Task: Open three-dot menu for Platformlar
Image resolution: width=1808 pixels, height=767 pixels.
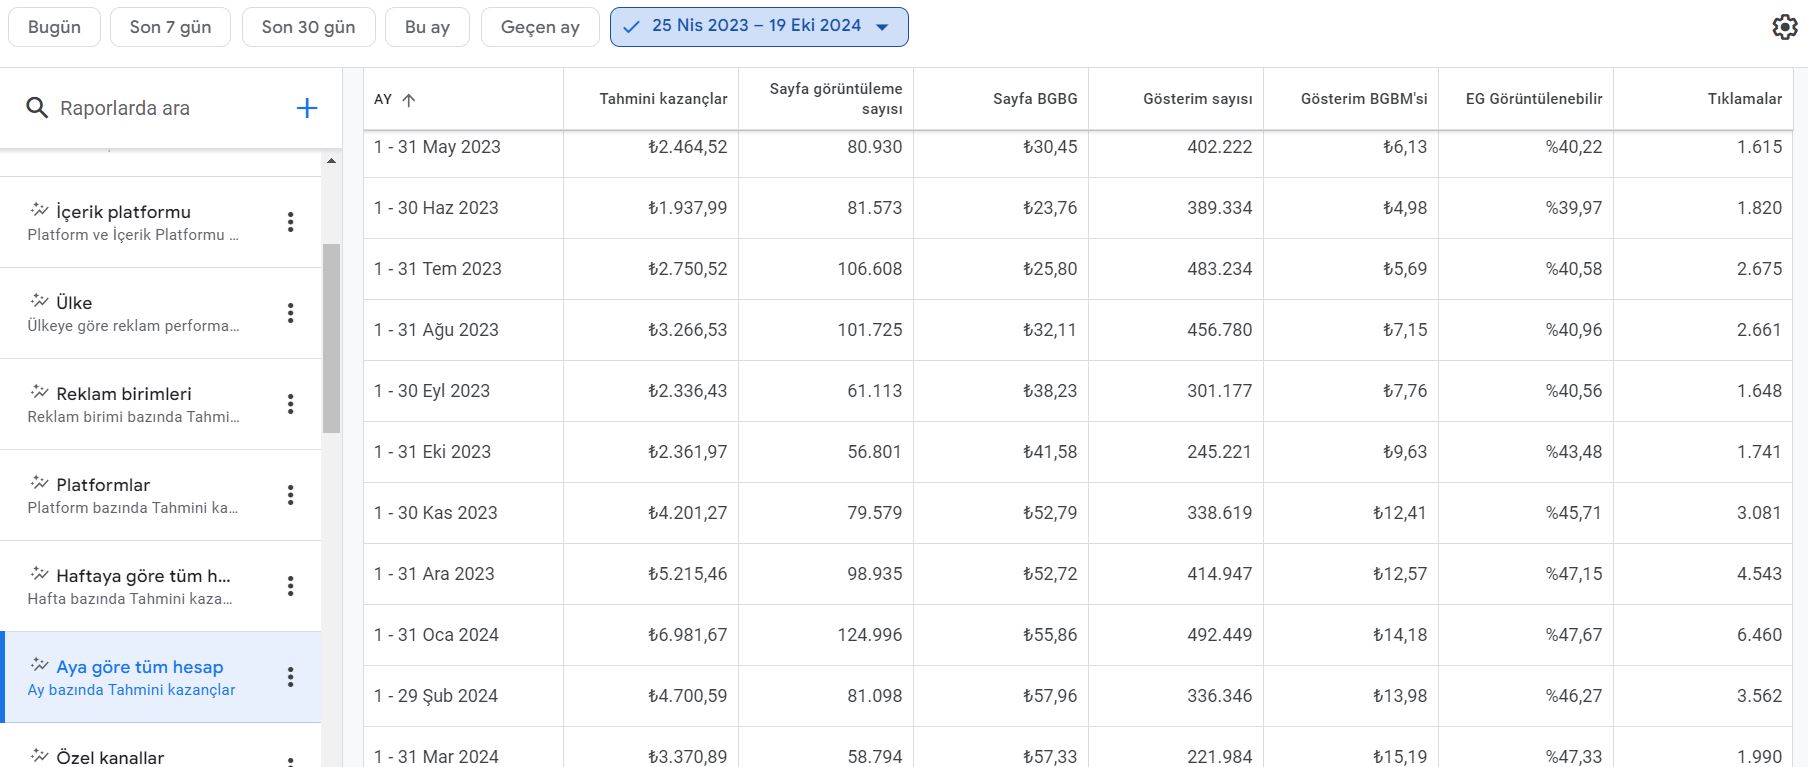Action: pyautogui.click(x=291, y=495)
